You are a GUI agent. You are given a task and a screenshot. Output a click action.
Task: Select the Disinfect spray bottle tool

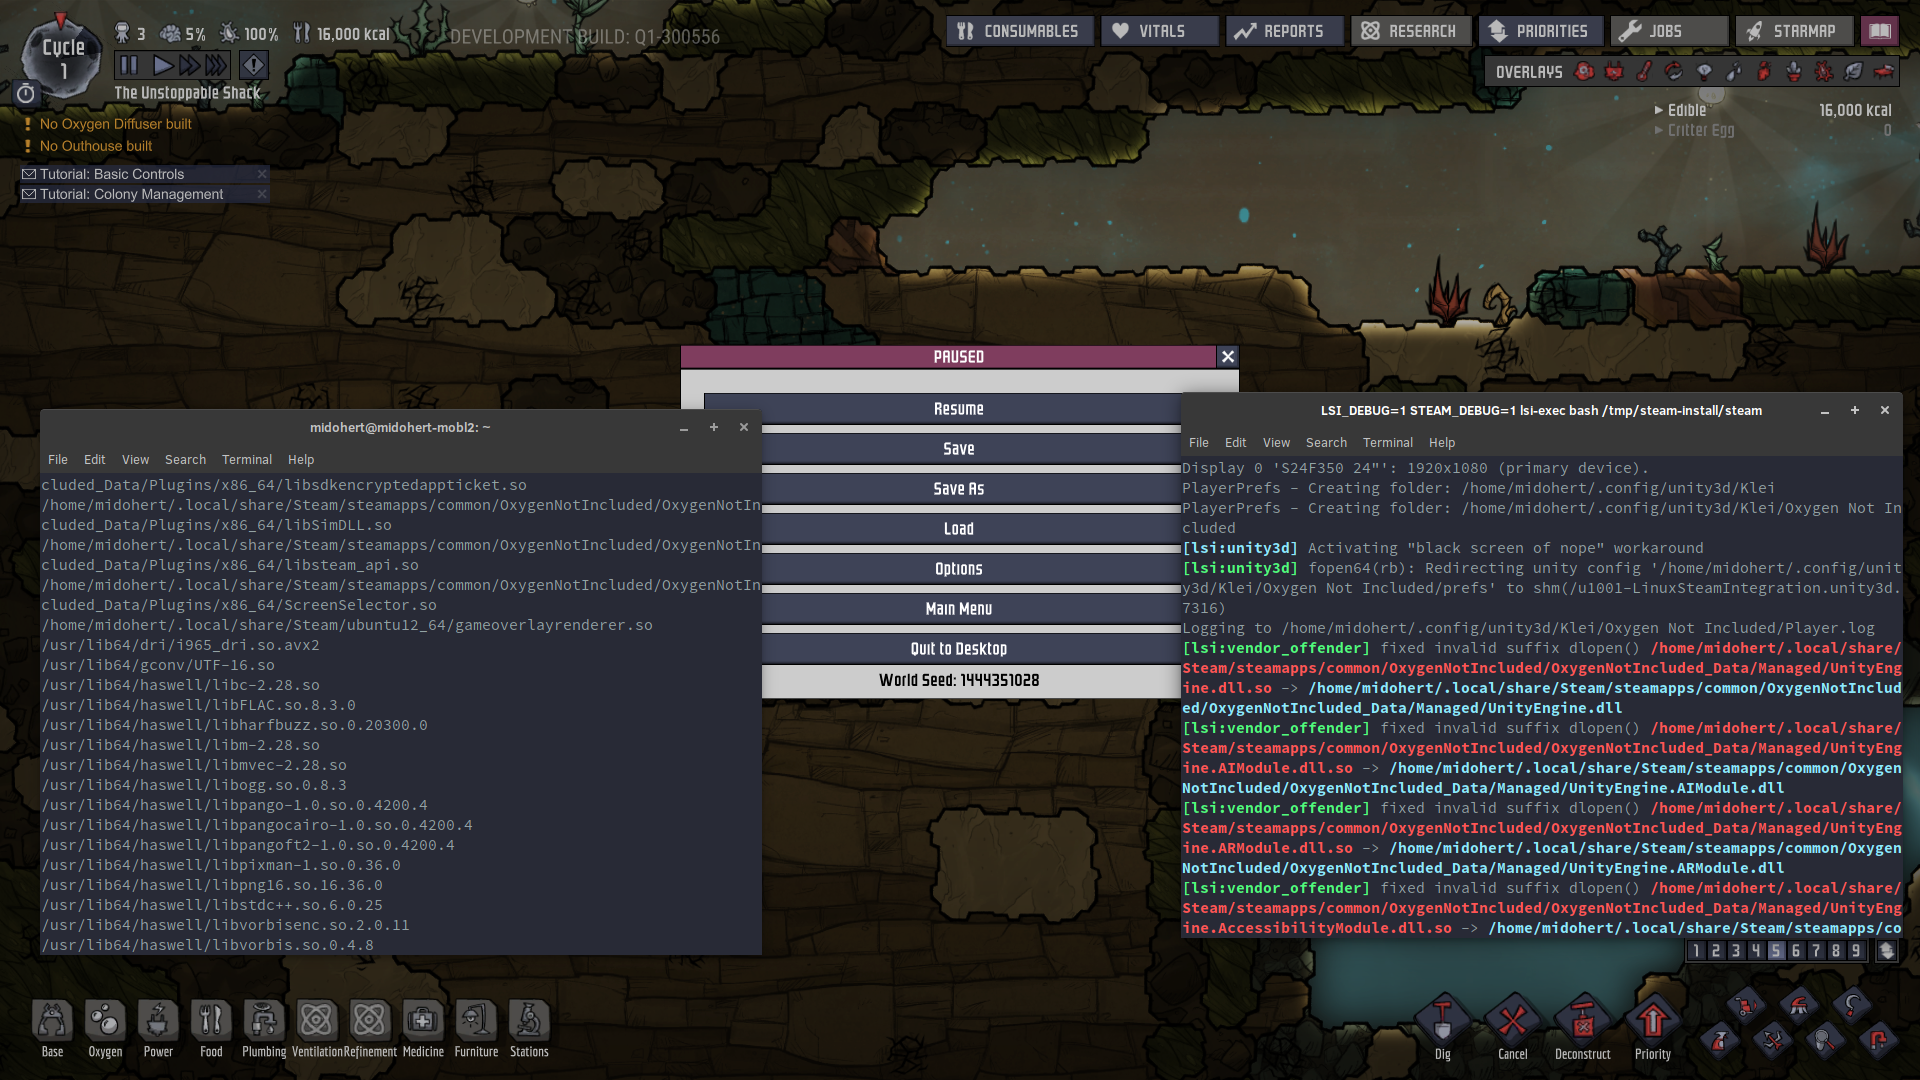[x=1719, y=1041]
